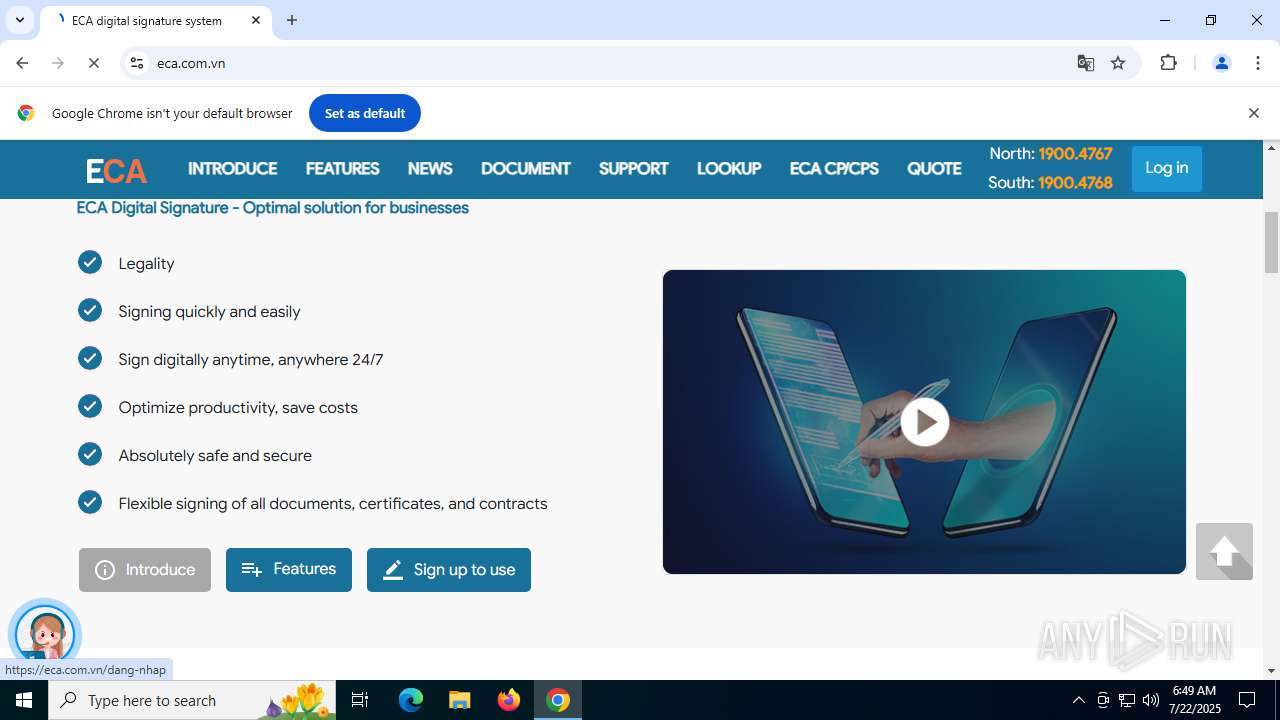This screenshot has width=1280, height=720.
Task: Open the INTRODUCE menu item
Action: [232, 169]
